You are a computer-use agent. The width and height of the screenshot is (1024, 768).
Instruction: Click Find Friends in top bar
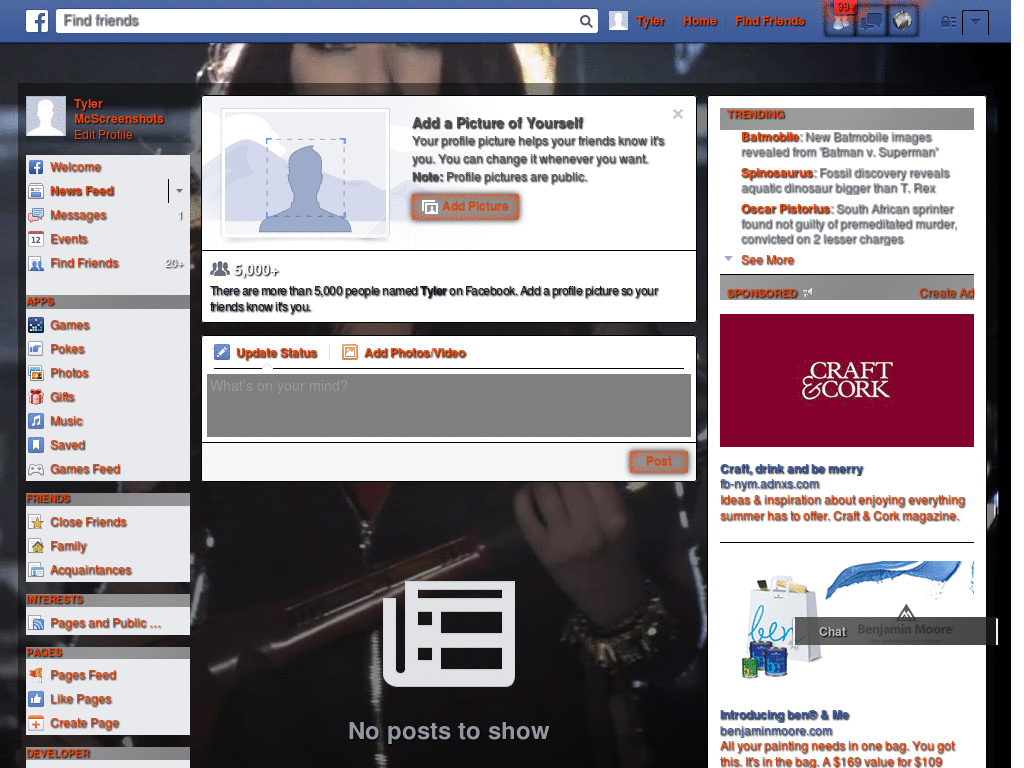point(769,21)
